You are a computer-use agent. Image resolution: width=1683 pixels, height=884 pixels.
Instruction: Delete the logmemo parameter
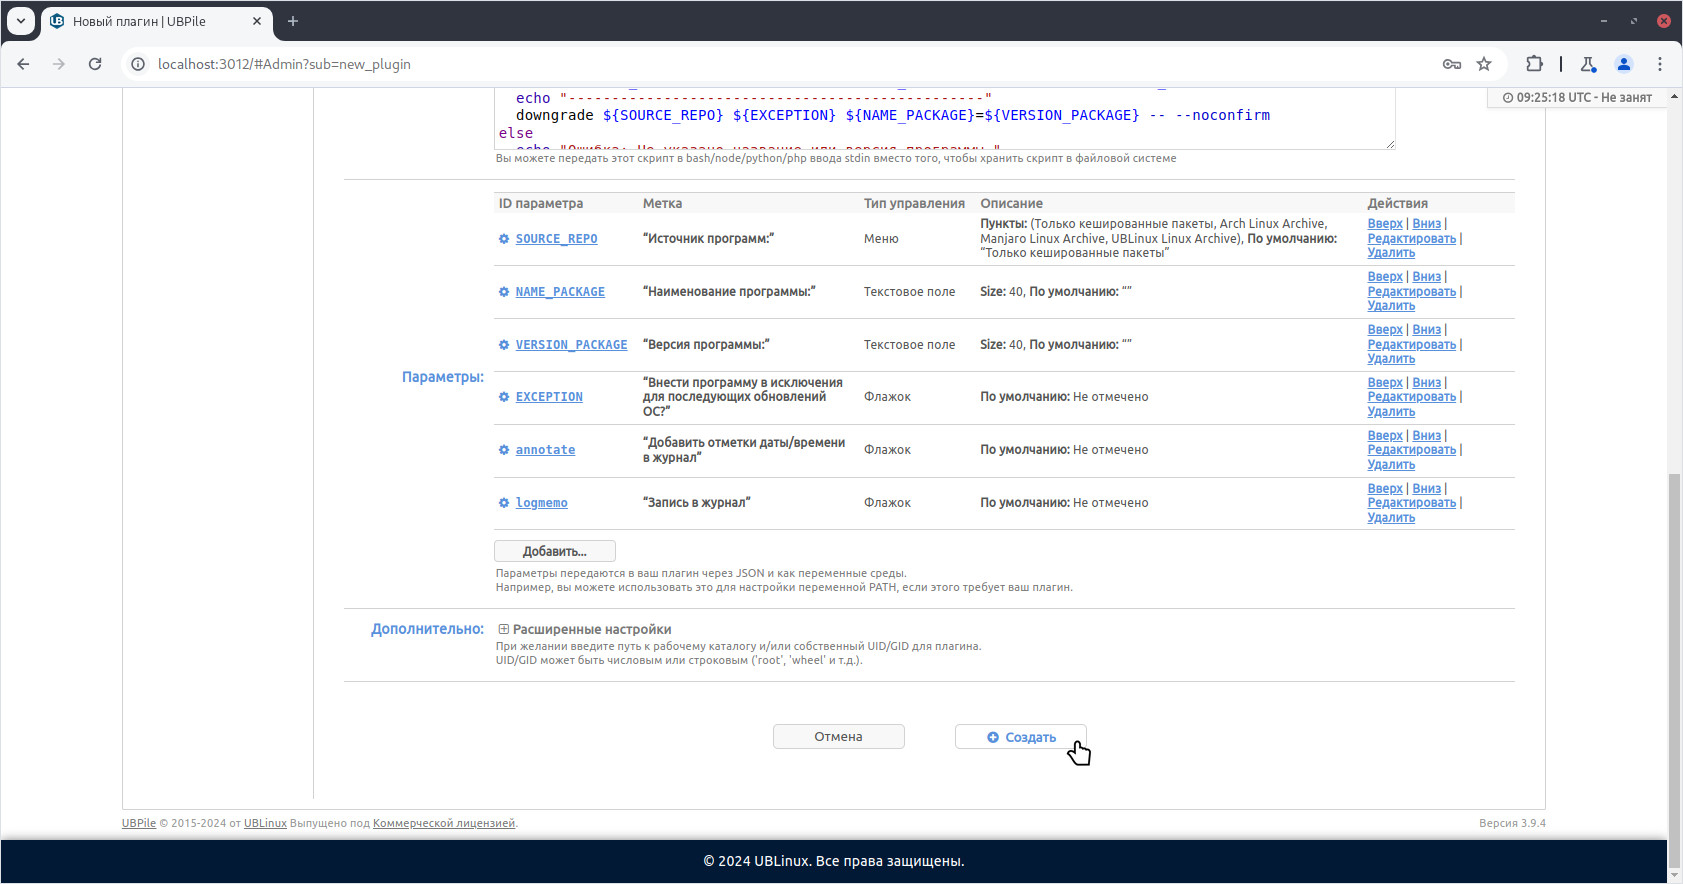[x=1391, y=518]
